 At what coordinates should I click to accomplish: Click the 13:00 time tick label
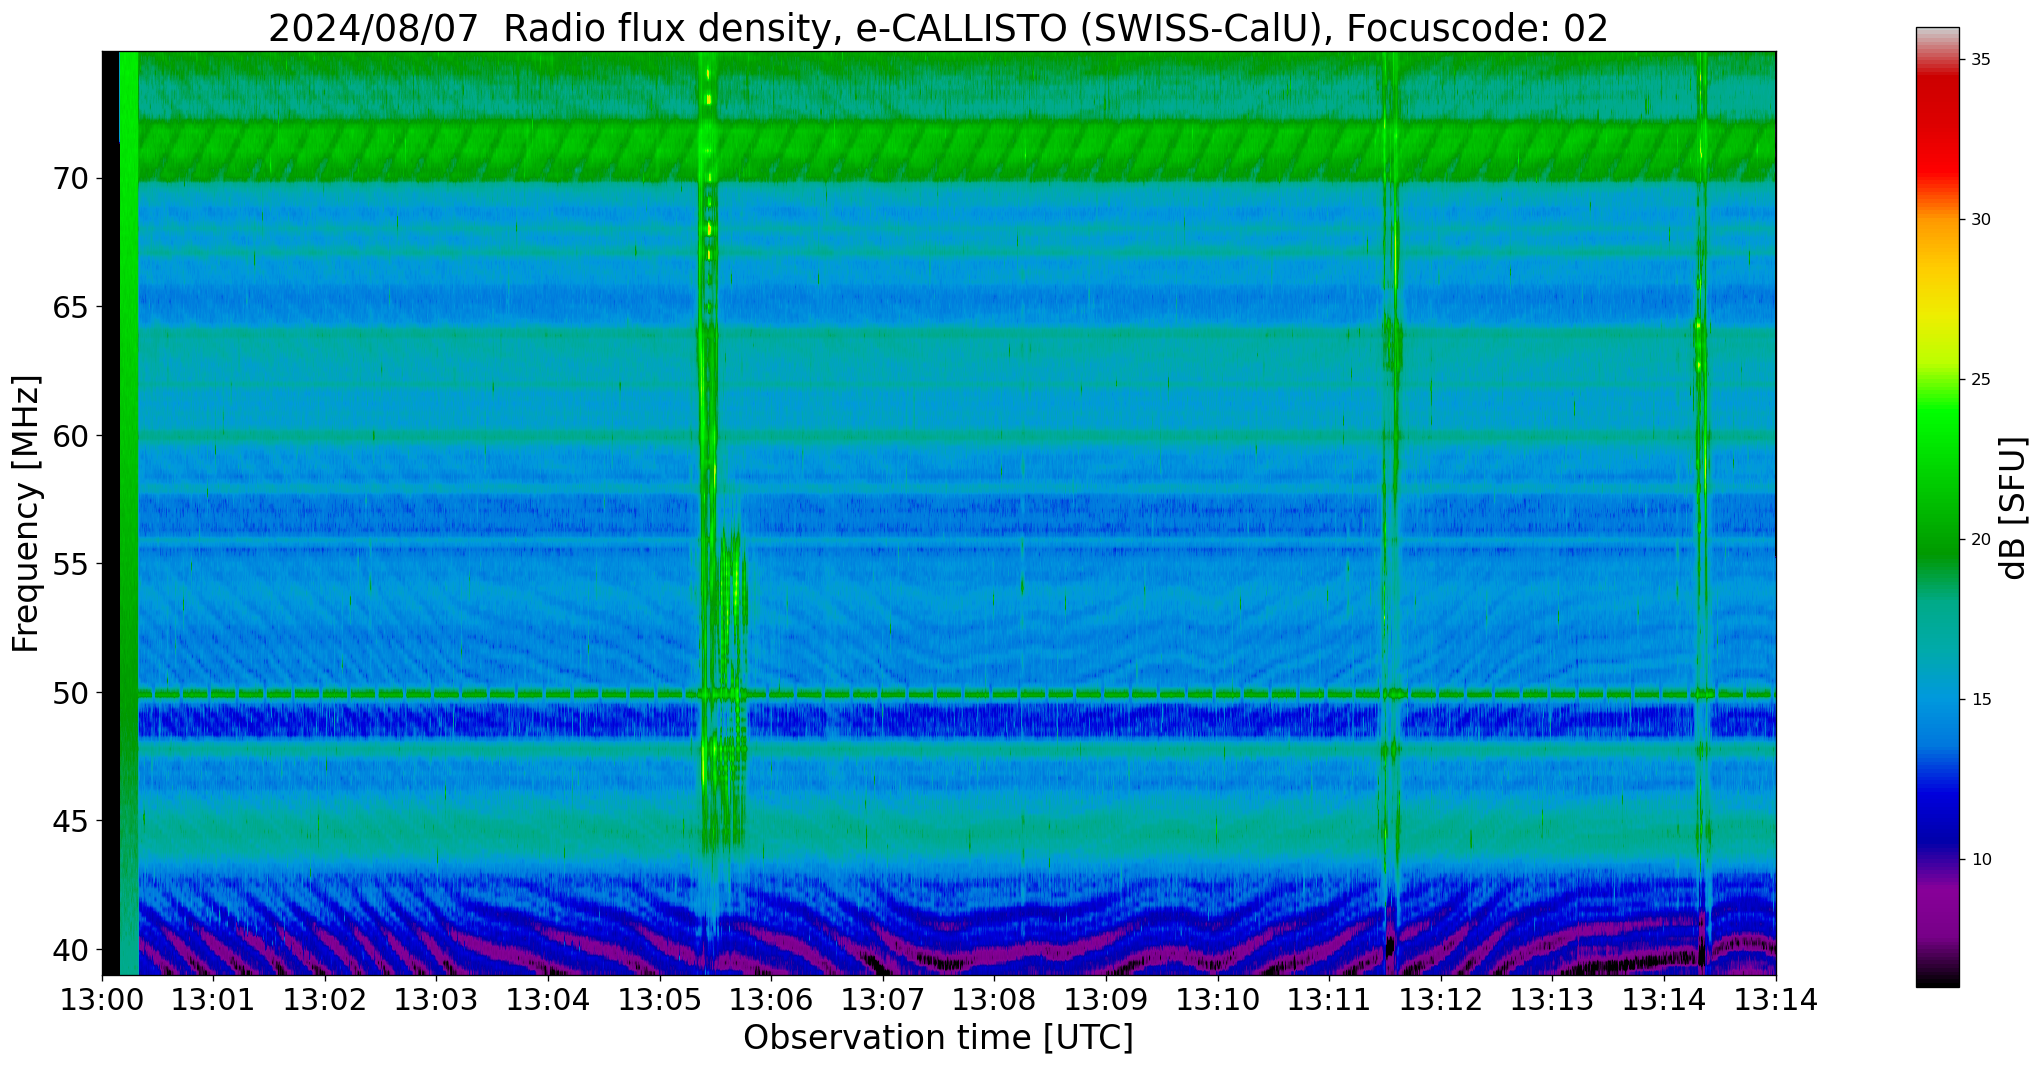(102, 1000)
